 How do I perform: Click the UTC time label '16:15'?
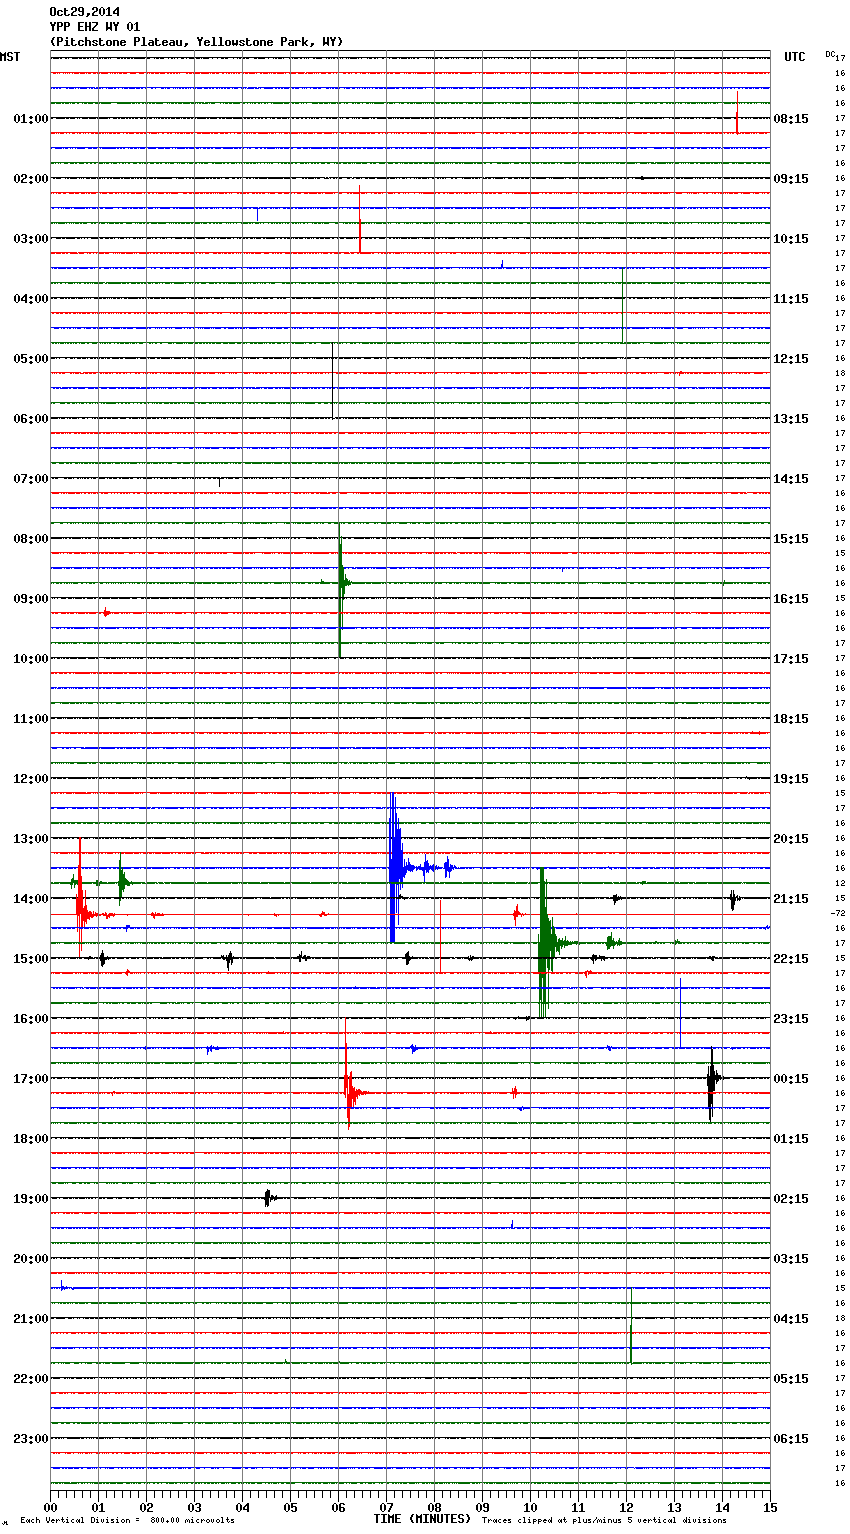(x=791, y=599)
